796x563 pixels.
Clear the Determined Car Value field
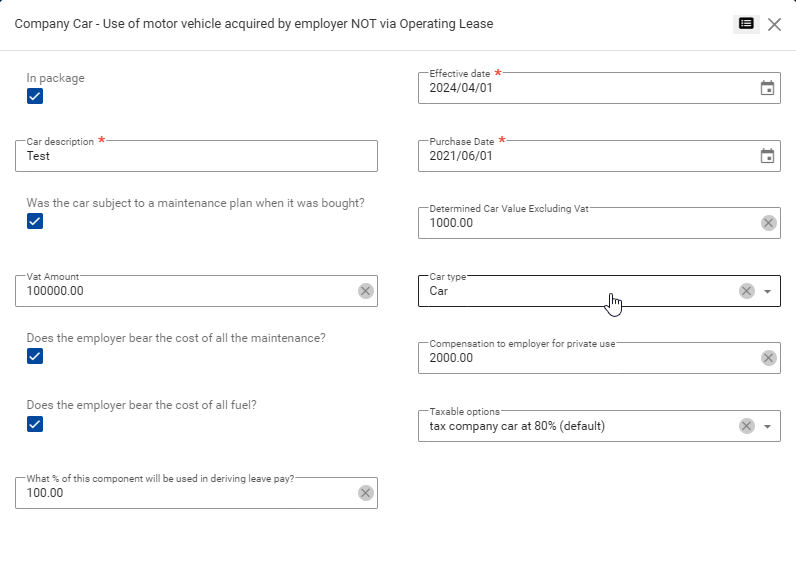768,223
